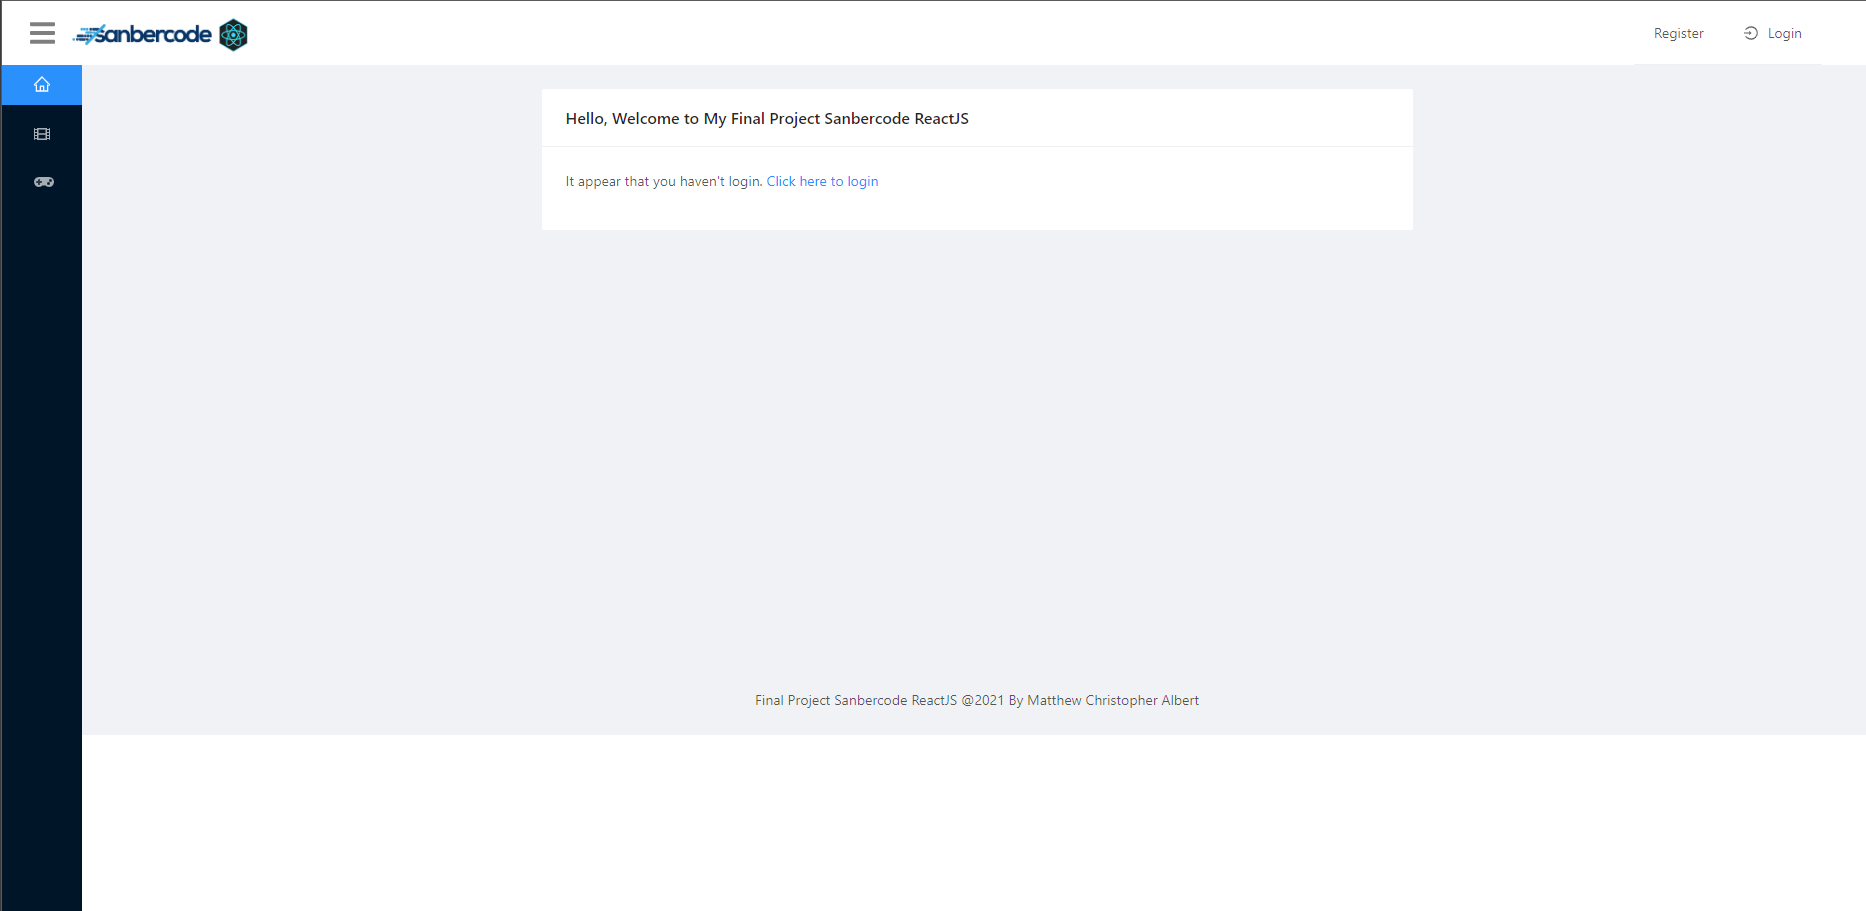The image size is (1866, 911).
Task: Click the login arrow icon in header
Action: point(1751,33)
